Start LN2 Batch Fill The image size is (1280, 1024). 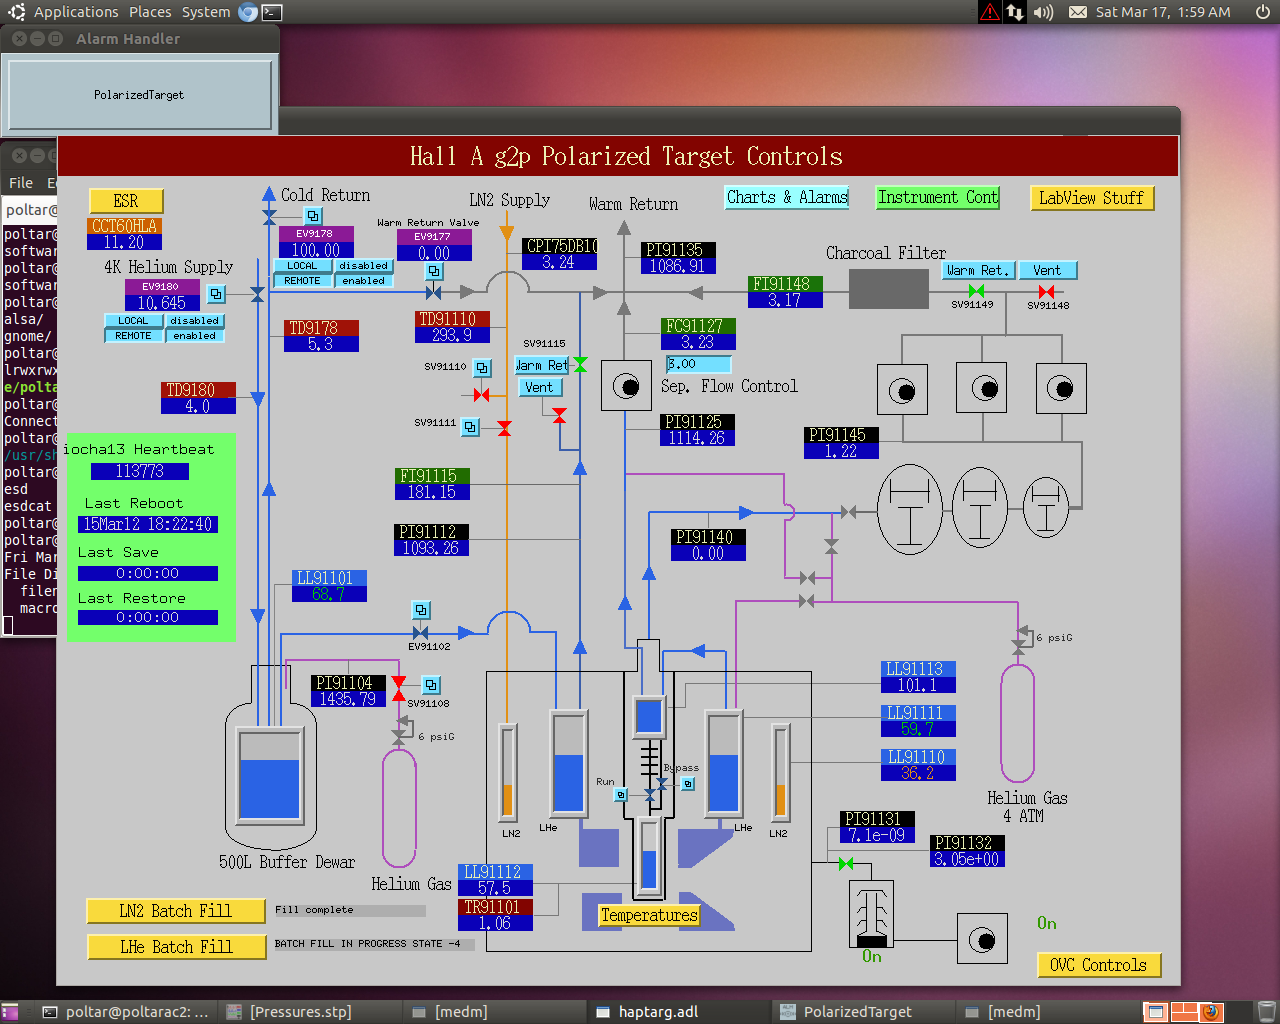tap(176, 911)
